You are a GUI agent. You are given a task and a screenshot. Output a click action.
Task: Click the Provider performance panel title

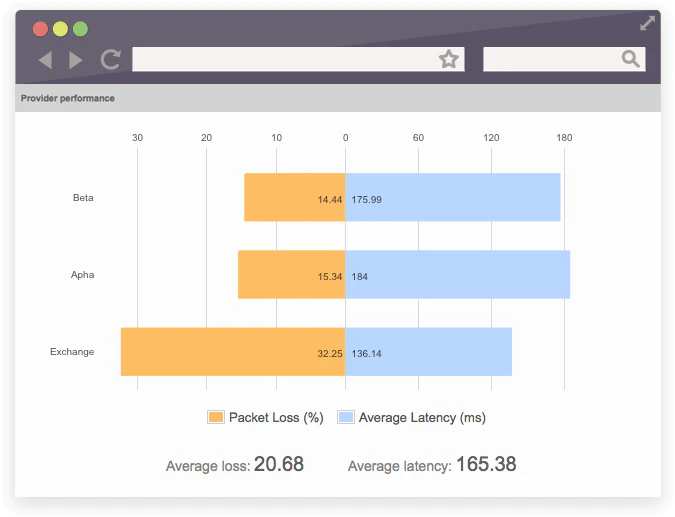coord(68,98)
